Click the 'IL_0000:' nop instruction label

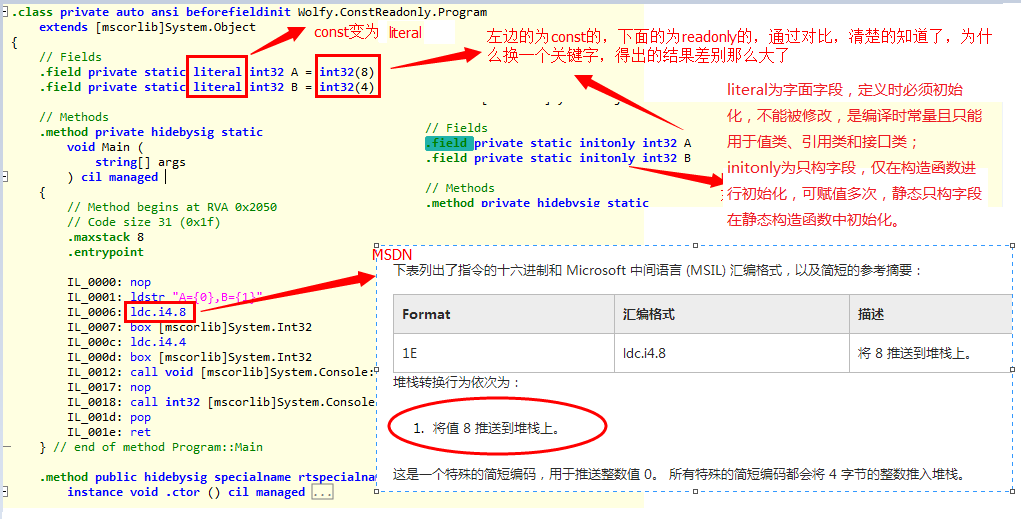(x=95, y=282)
